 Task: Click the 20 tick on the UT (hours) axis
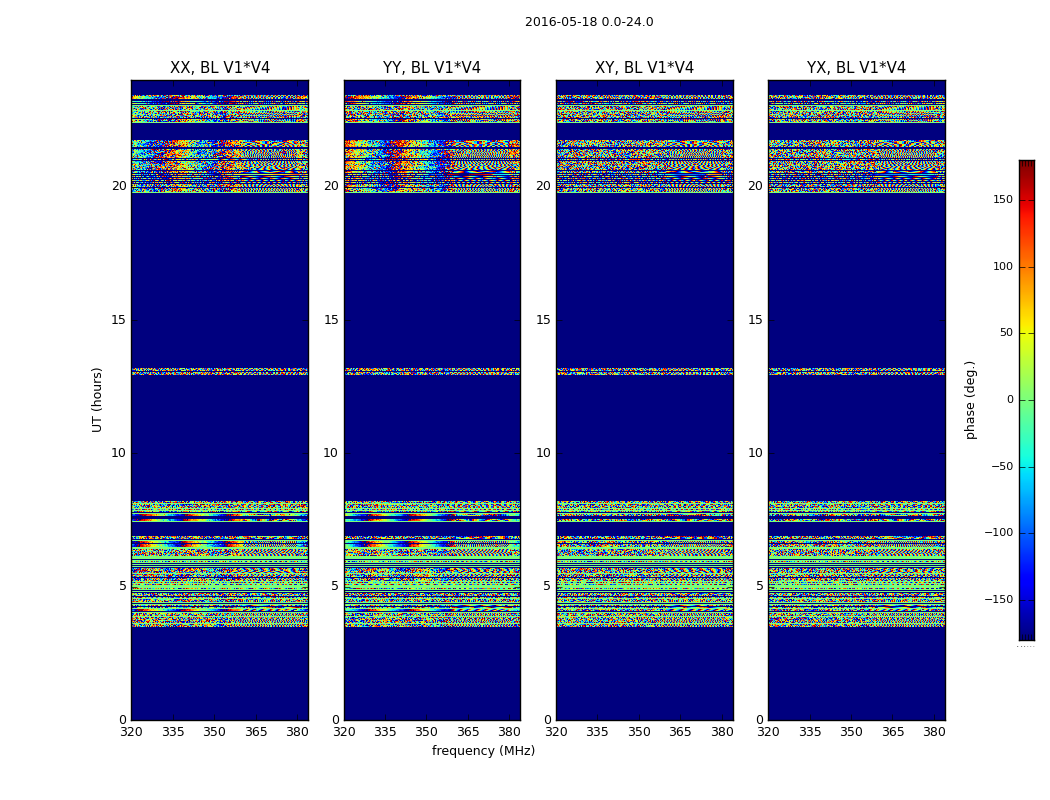(119, 186)
